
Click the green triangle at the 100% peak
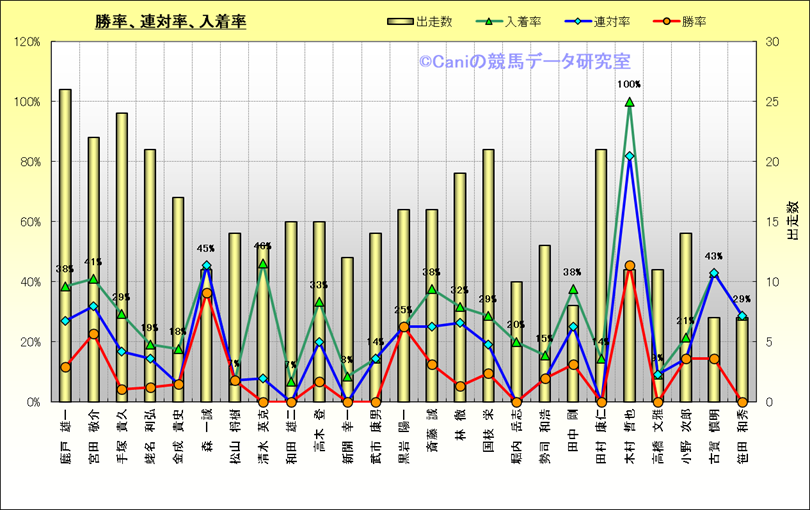[x=629, y=102]
